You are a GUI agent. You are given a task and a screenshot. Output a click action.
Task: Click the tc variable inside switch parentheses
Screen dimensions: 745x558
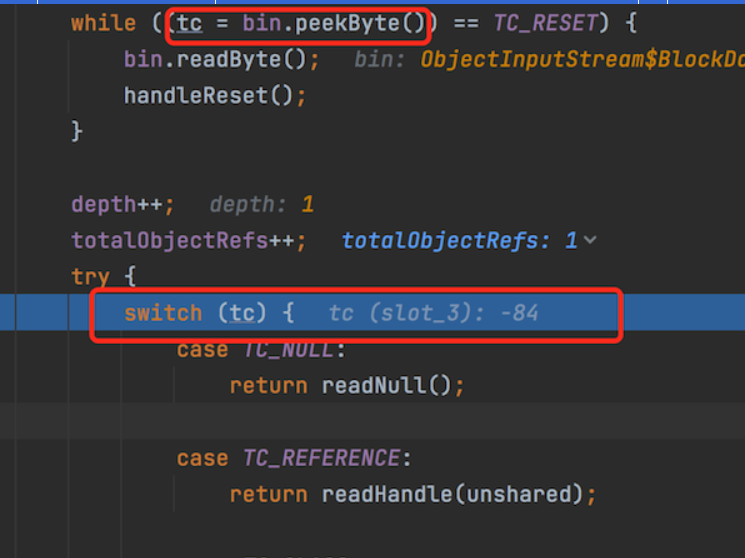tap(241, 313)
